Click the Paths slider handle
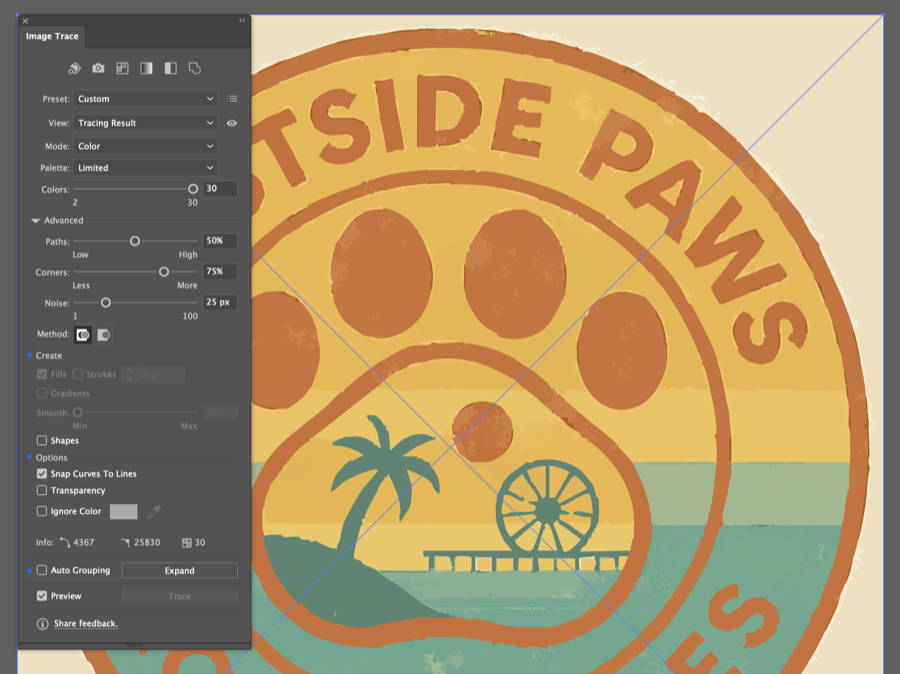The image size is (900, 674). click(135, 241)
